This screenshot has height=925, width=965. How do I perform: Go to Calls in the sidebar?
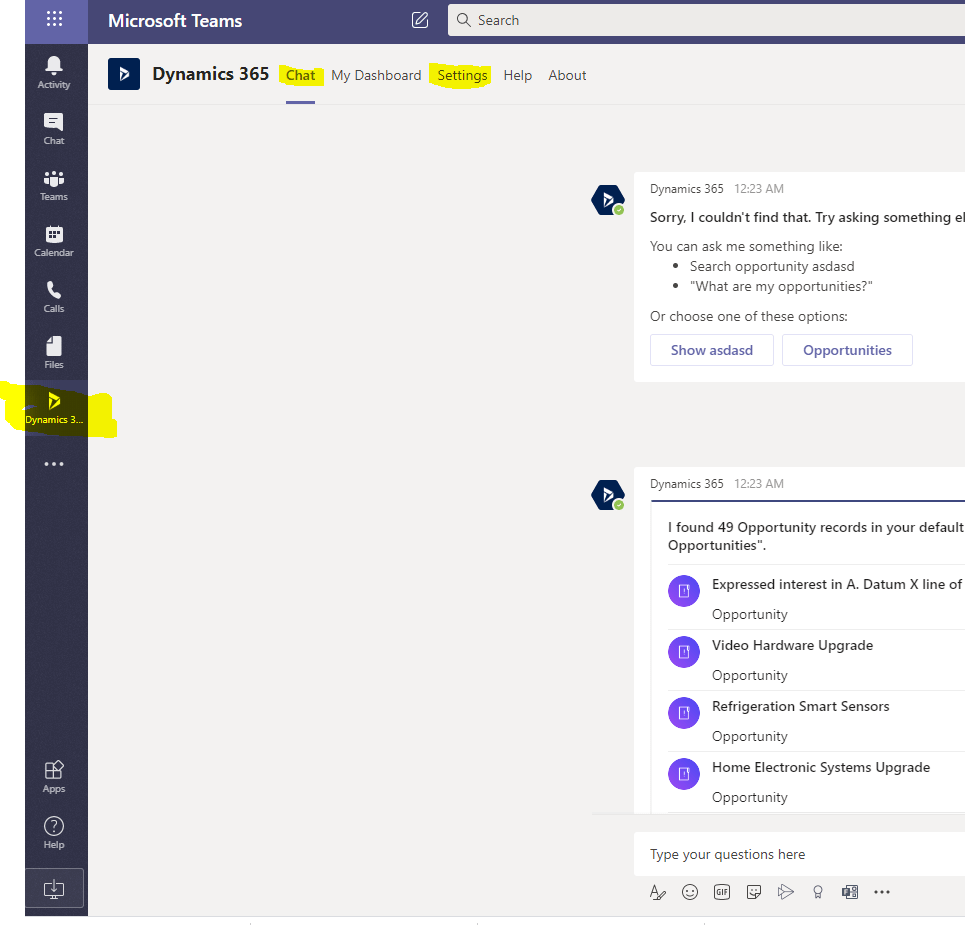click(x=54, y=296)
